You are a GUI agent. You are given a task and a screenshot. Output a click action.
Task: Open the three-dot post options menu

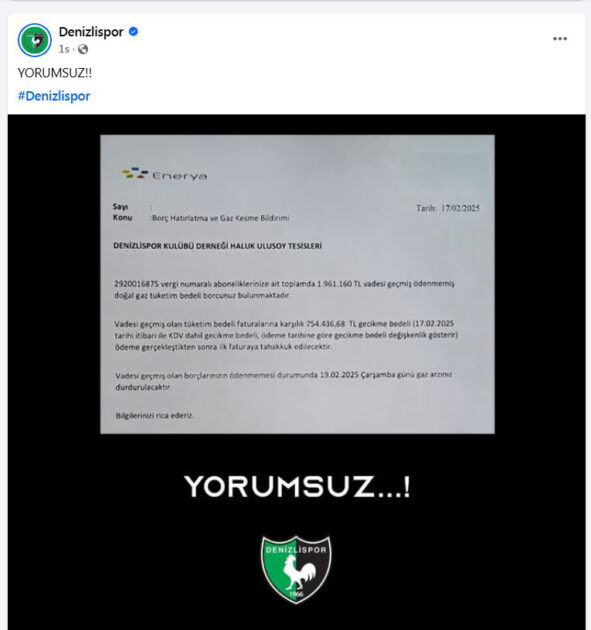coord(560,39)
